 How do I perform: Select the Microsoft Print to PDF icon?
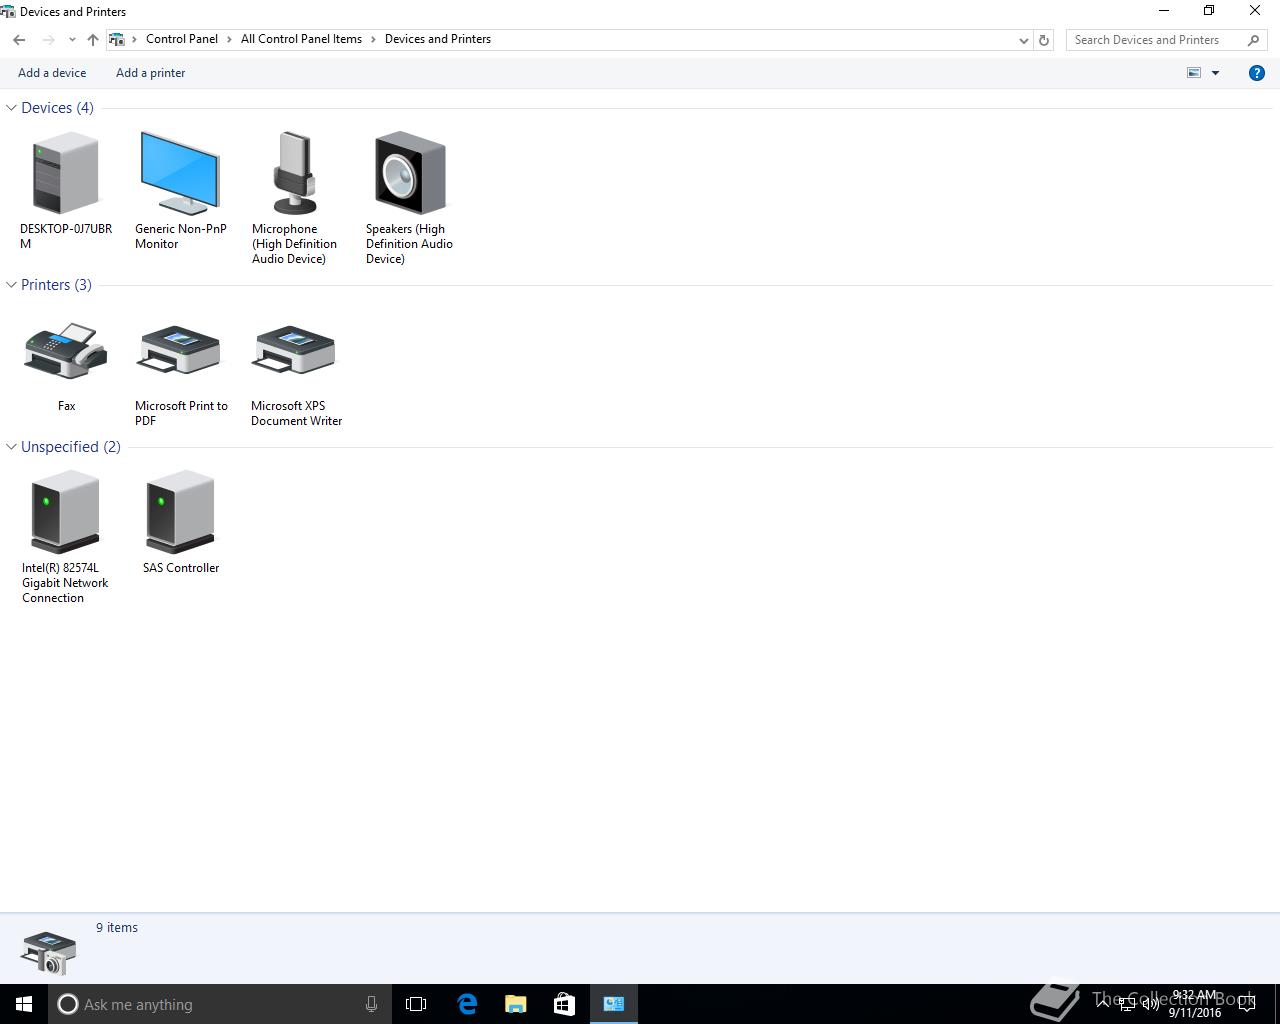click(x=180, y=351)
